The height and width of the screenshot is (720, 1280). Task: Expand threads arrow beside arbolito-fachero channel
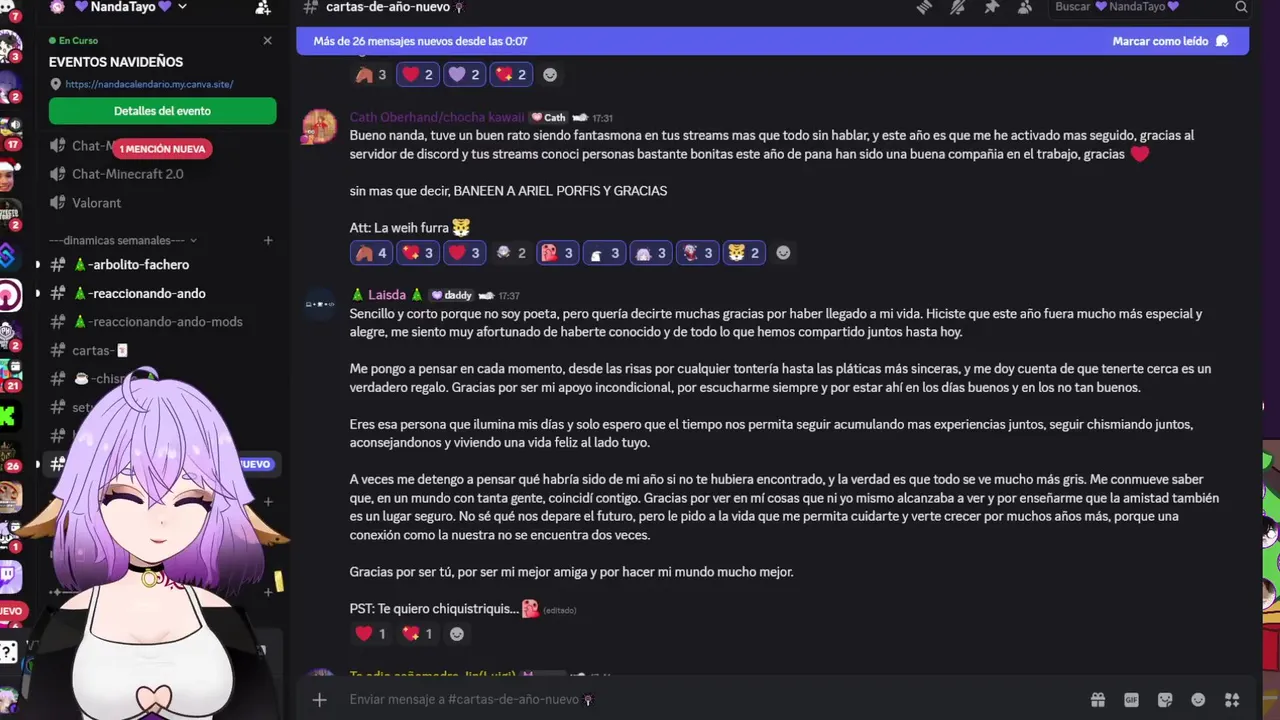pyautogui.click(x=38, y=265)
